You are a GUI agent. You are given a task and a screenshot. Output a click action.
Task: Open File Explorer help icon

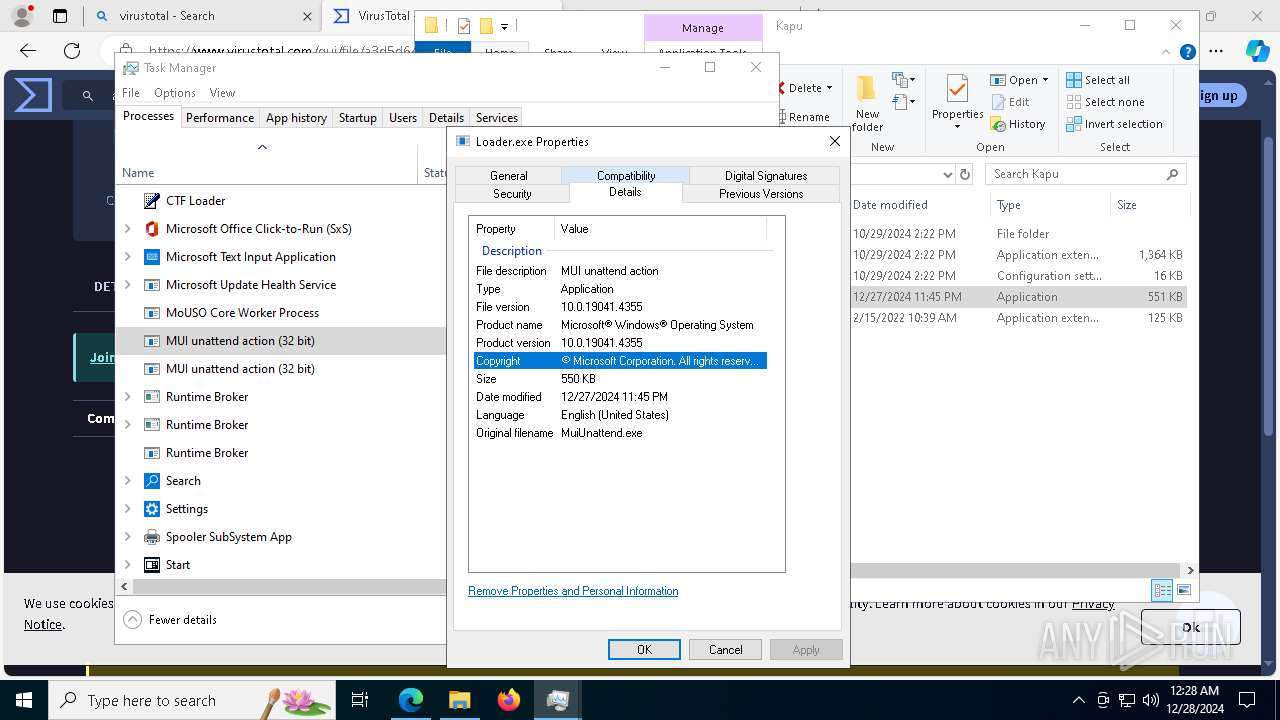coord(1187,52)
